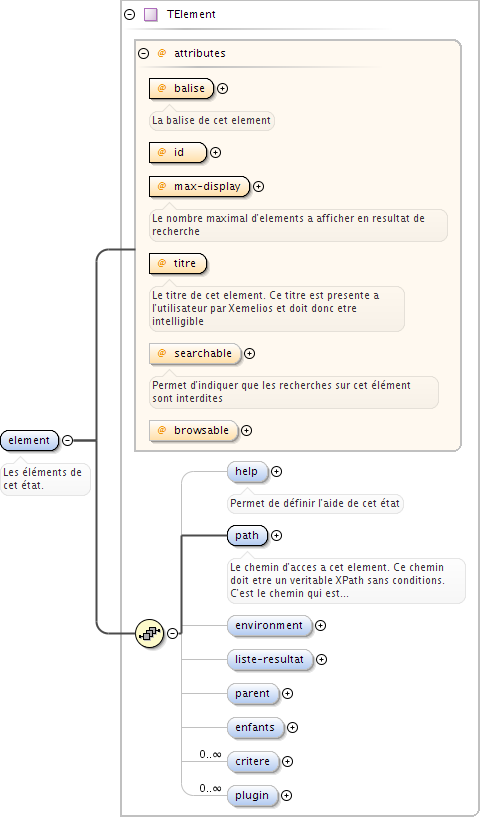This screenshot has height=818, width=481.
Task: Expand the plugin element
Action: click(x=286, y=796)
